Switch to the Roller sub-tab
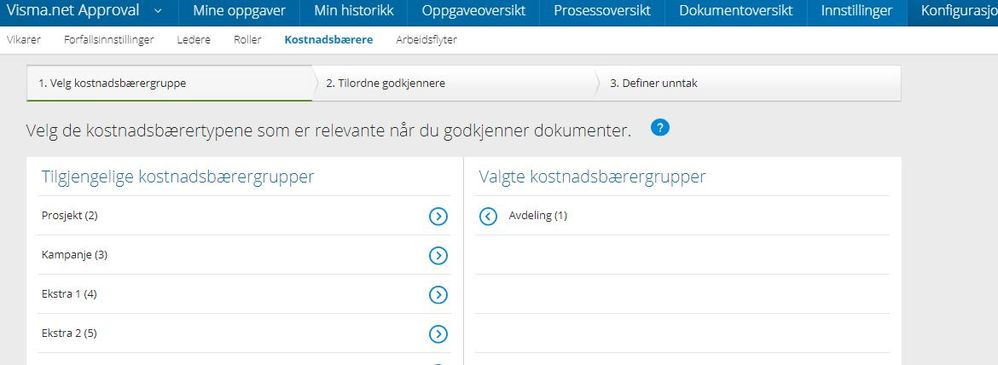The image size is (998, 365). [248, 40]
